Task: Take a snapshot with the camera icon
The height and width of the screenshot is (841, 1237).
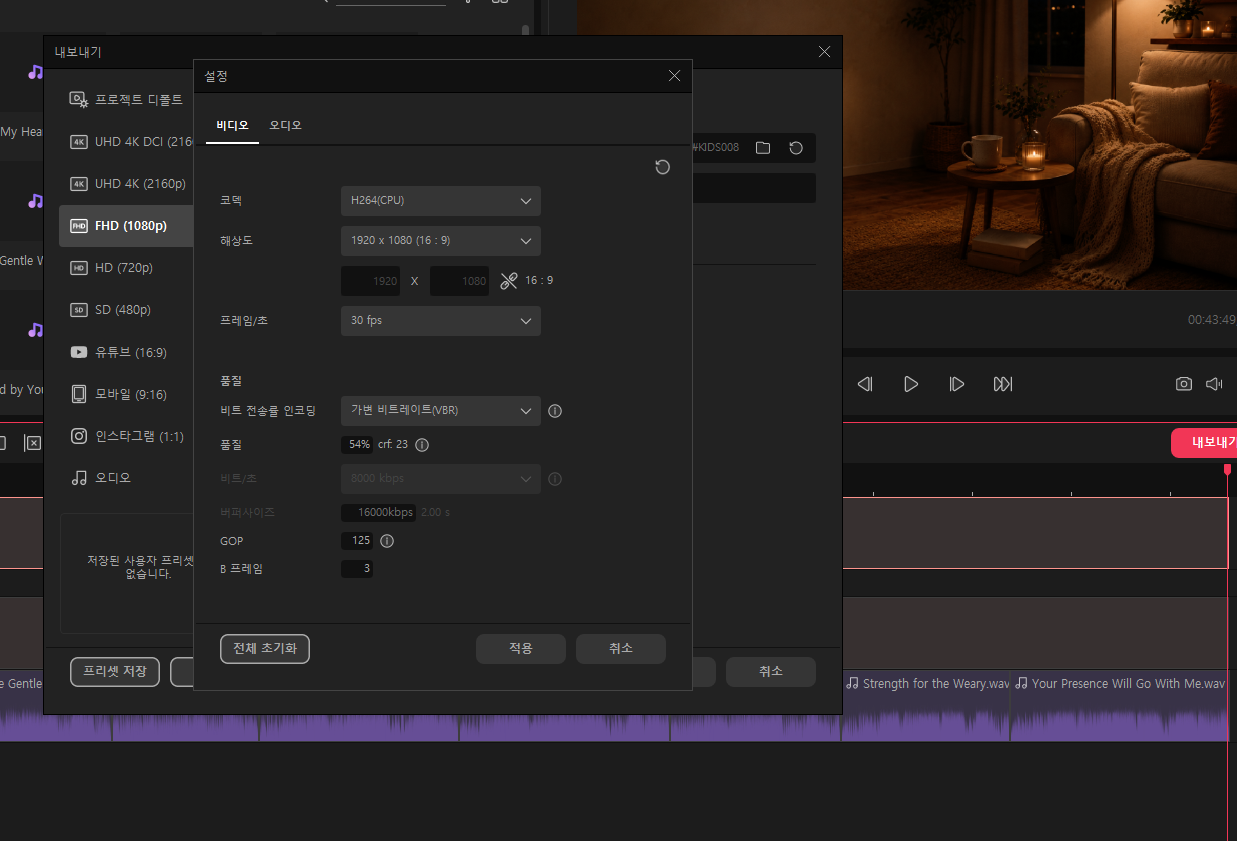Action: (x=1184, y=384)
